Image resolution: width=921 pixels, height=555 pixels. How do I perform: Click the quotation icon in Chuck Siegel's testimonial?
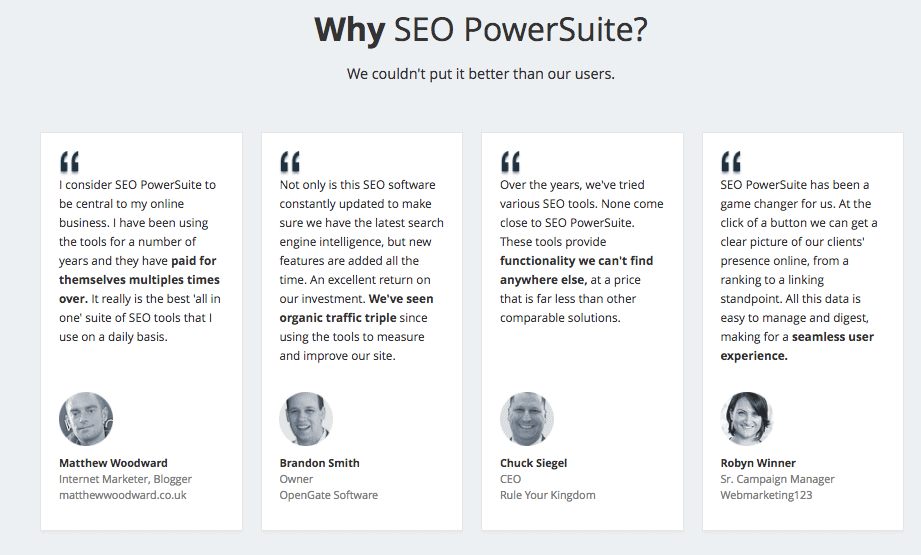point(510,162)
